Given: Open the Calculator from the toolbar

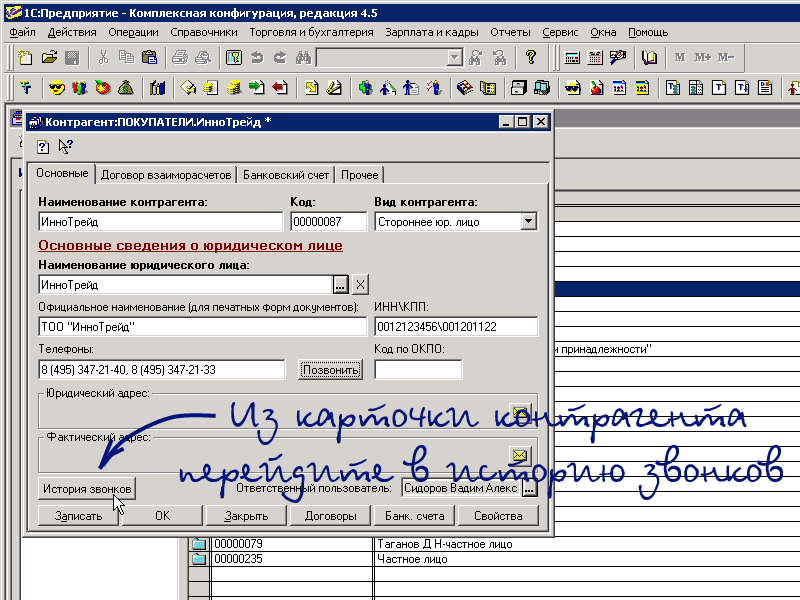Looking at the screenshot, I should tap(572, 58).
